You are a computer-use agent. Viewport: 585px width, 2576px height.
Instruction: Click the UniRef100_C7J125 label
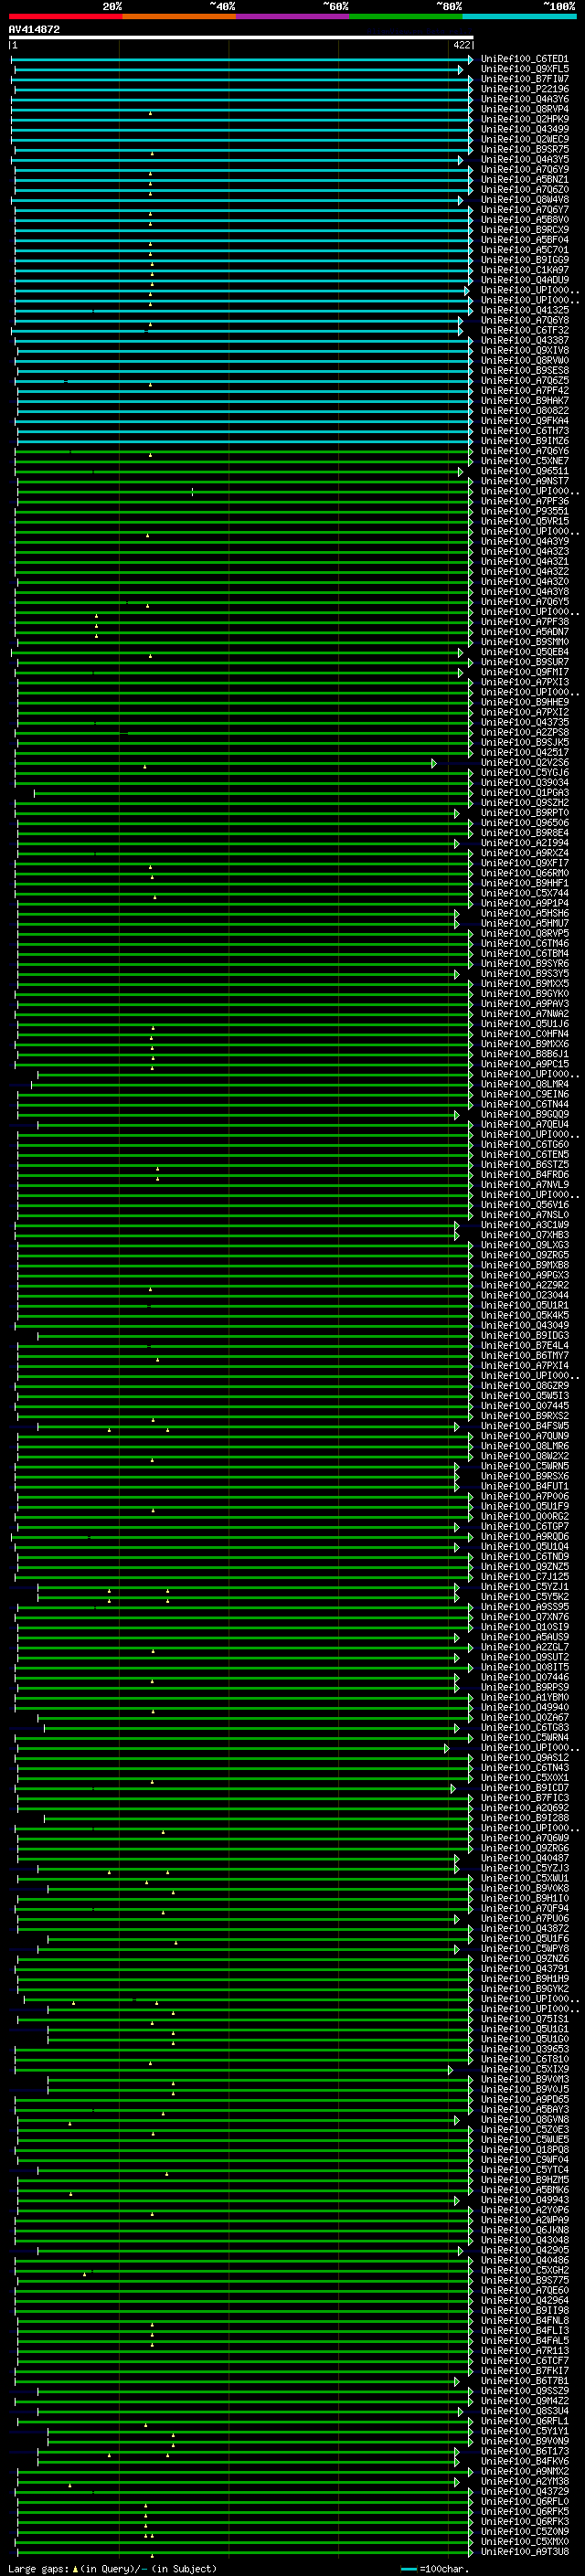tap(524, 1576)
